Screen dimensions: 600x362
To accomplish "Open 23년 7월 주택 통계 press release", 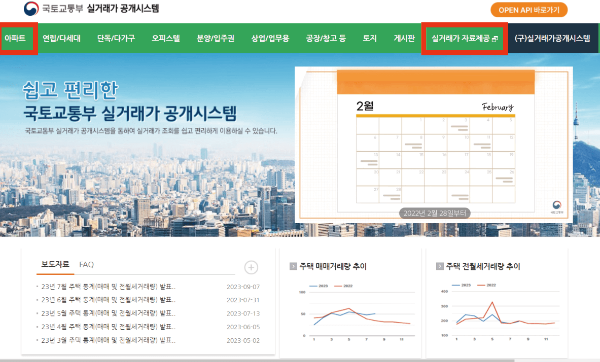I will tap(108, 287).
